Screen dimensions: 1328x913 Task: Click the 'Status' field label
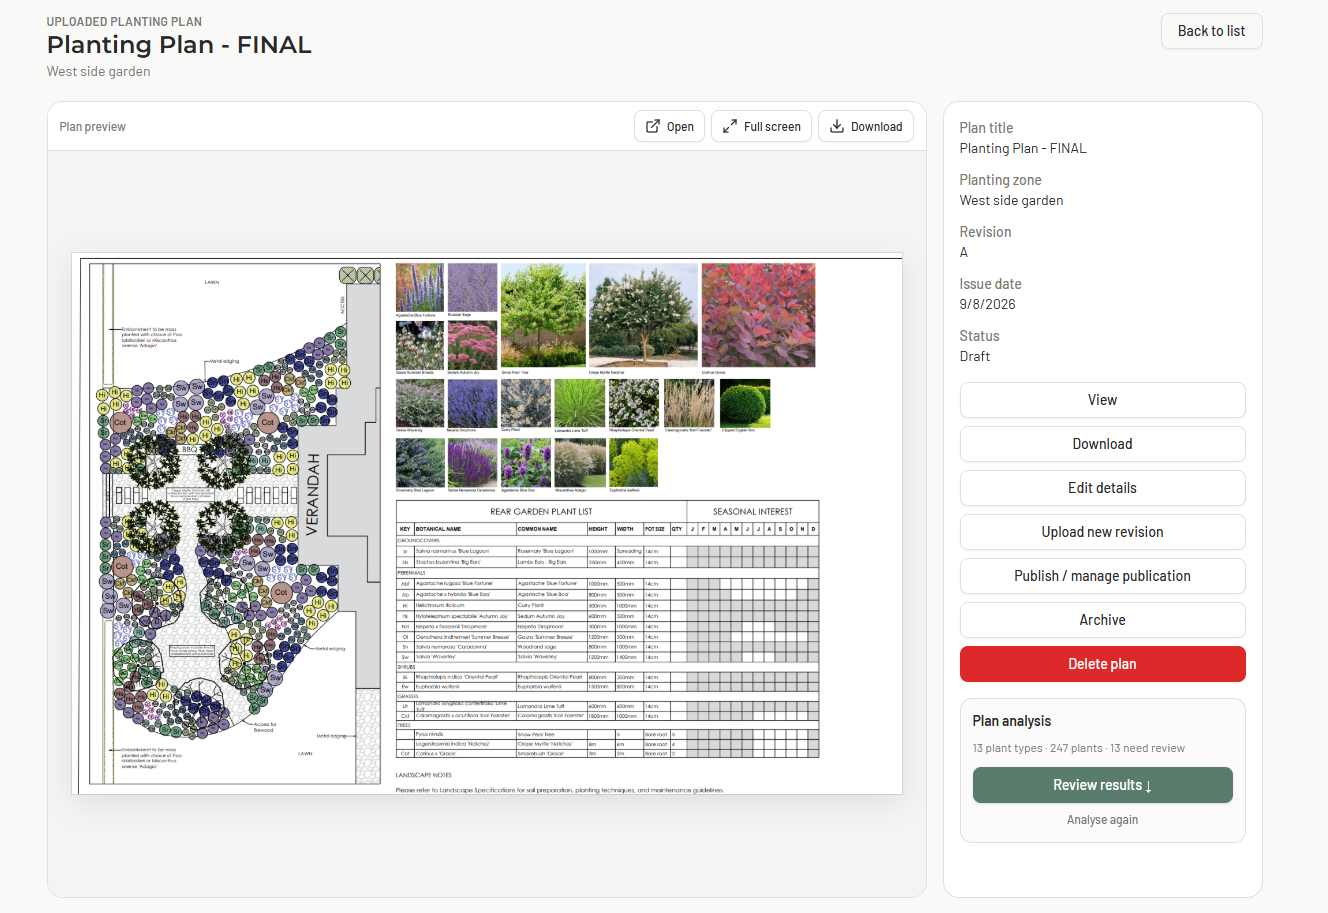click(x=980, y=336)
